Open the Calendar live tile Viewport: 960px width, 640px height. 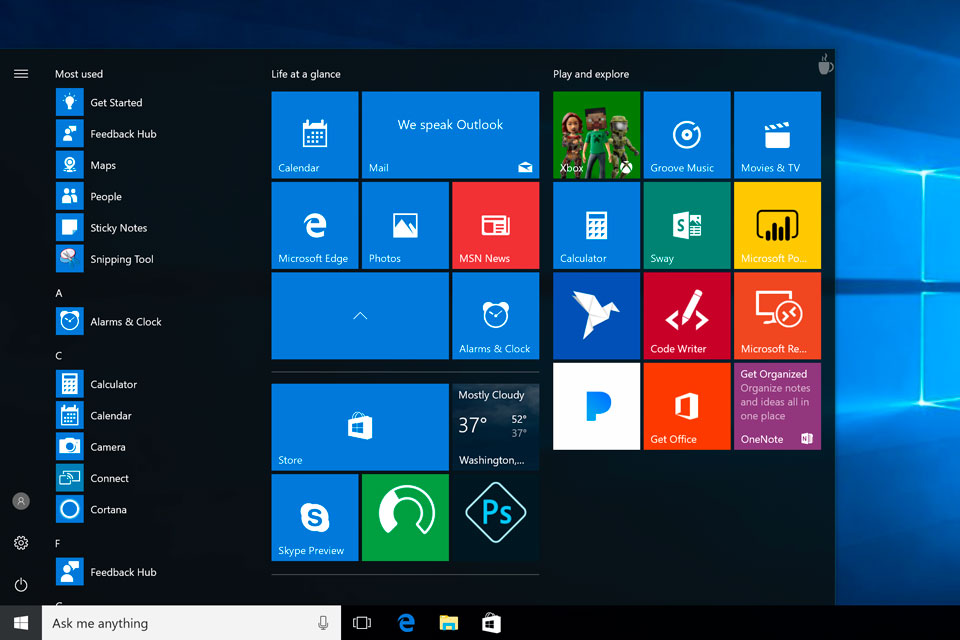pos(315,135)
